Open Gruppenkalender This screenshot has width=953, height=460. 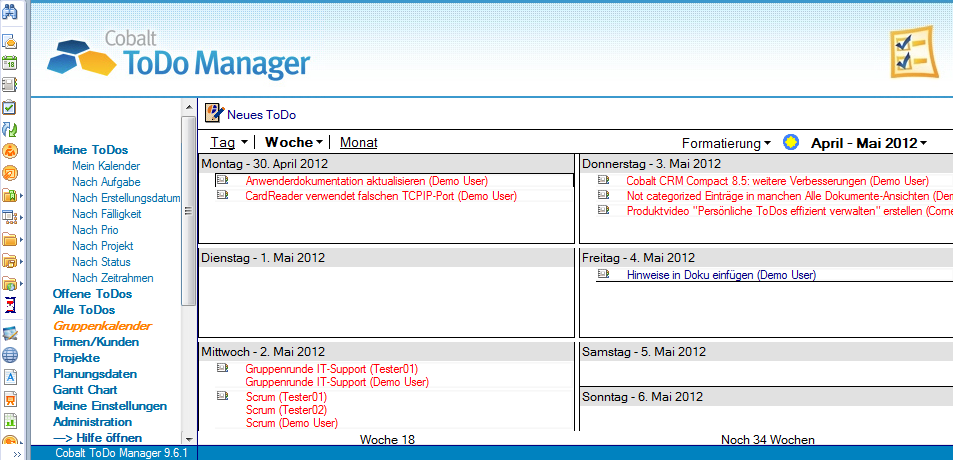102,326
